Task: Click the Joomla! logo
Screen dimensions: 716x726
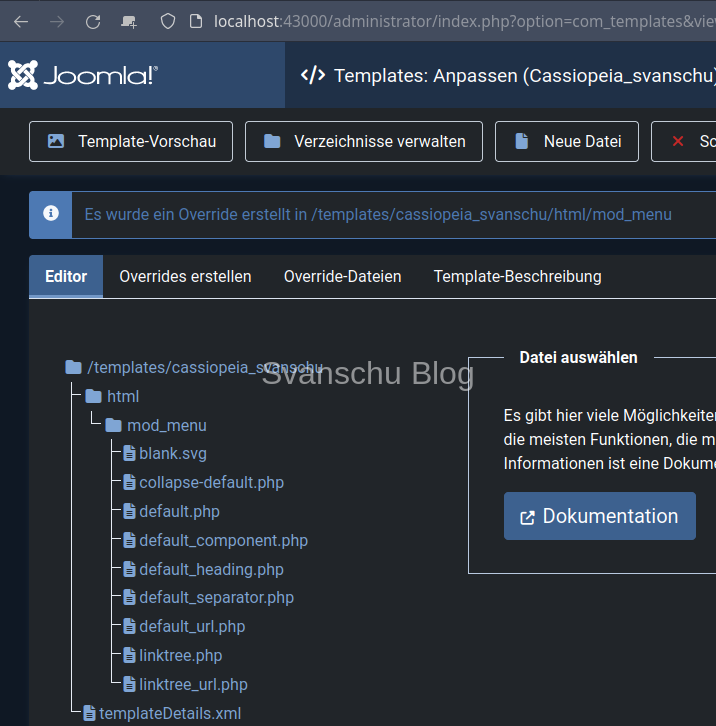Action: pyautogui.click(x=83, y=75)
